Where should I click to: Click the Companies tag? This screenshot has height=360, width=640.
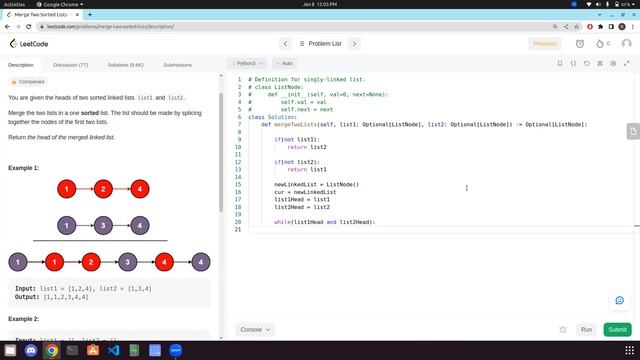tap(28, 82)
